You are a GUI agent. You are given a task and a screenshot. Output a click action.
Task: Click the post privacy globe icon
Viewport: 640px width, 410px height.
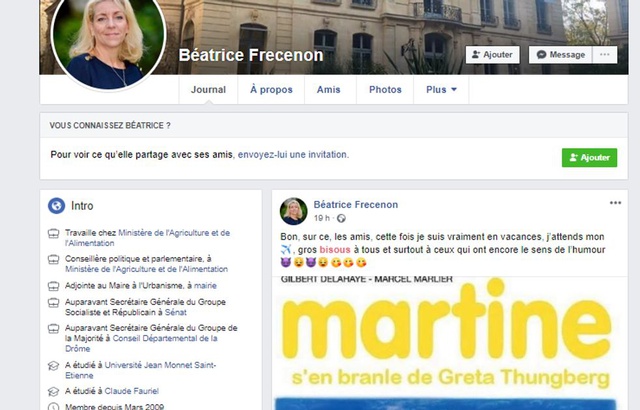(x=341, y=218)
